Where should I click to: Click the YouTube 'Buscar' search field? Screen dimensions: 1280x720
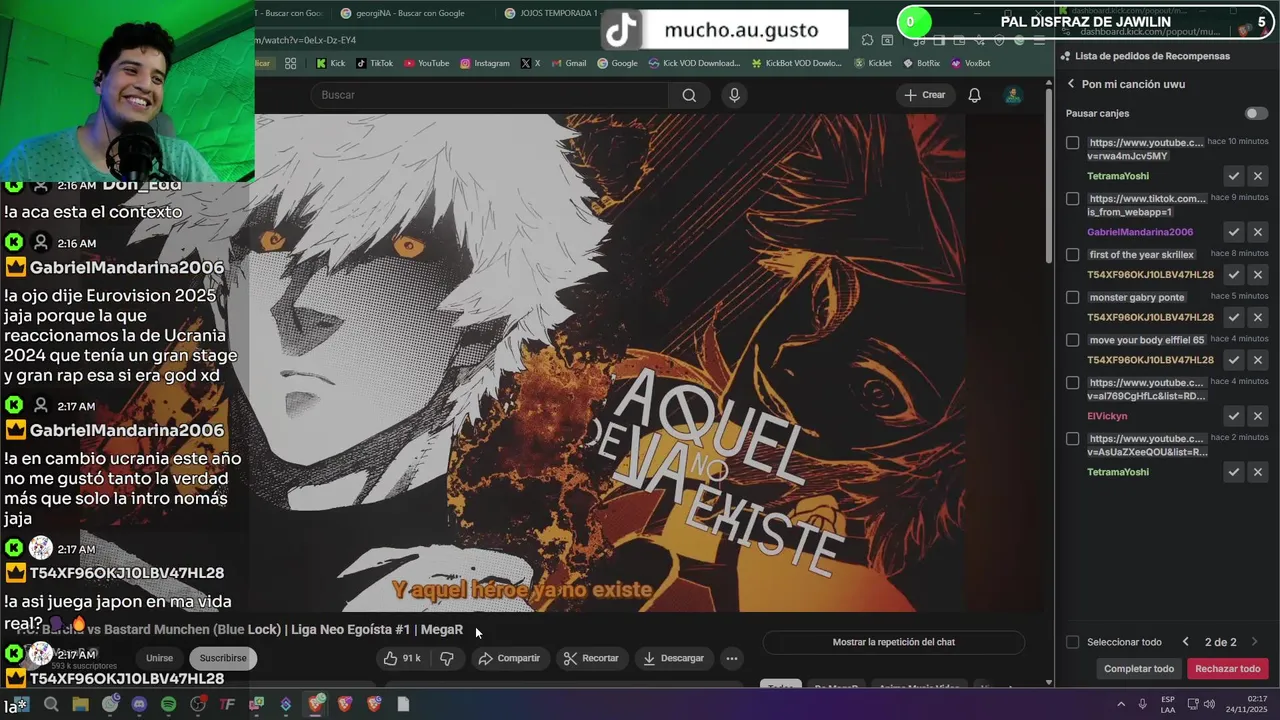490,95
